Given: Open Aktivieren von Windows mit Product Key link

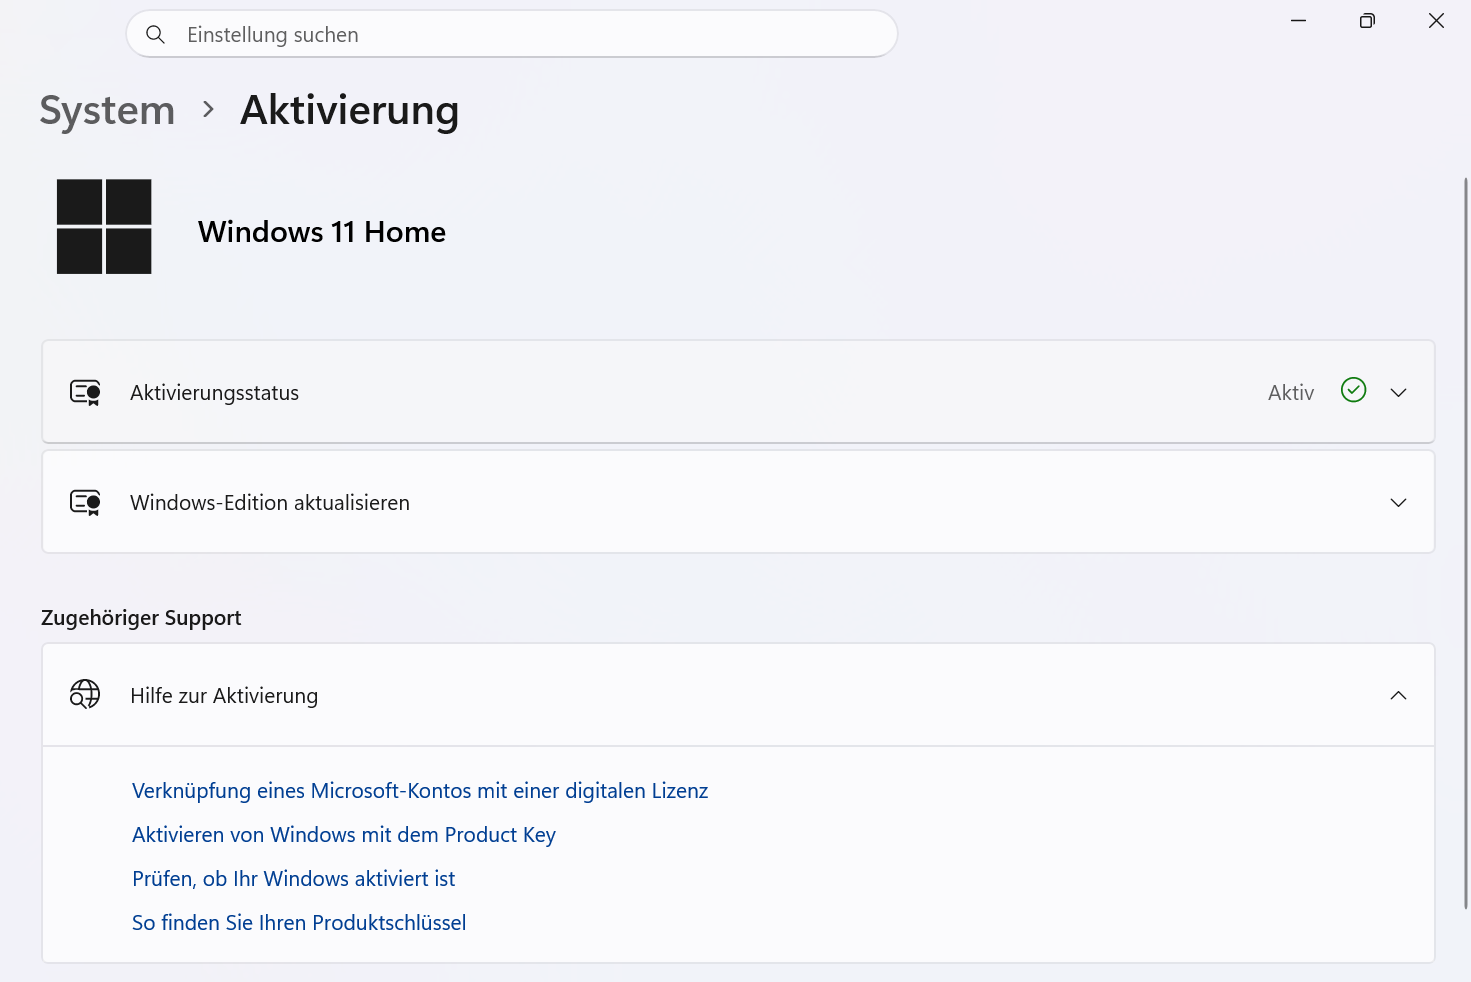Looking at the screenshot, I should [344, 835].
